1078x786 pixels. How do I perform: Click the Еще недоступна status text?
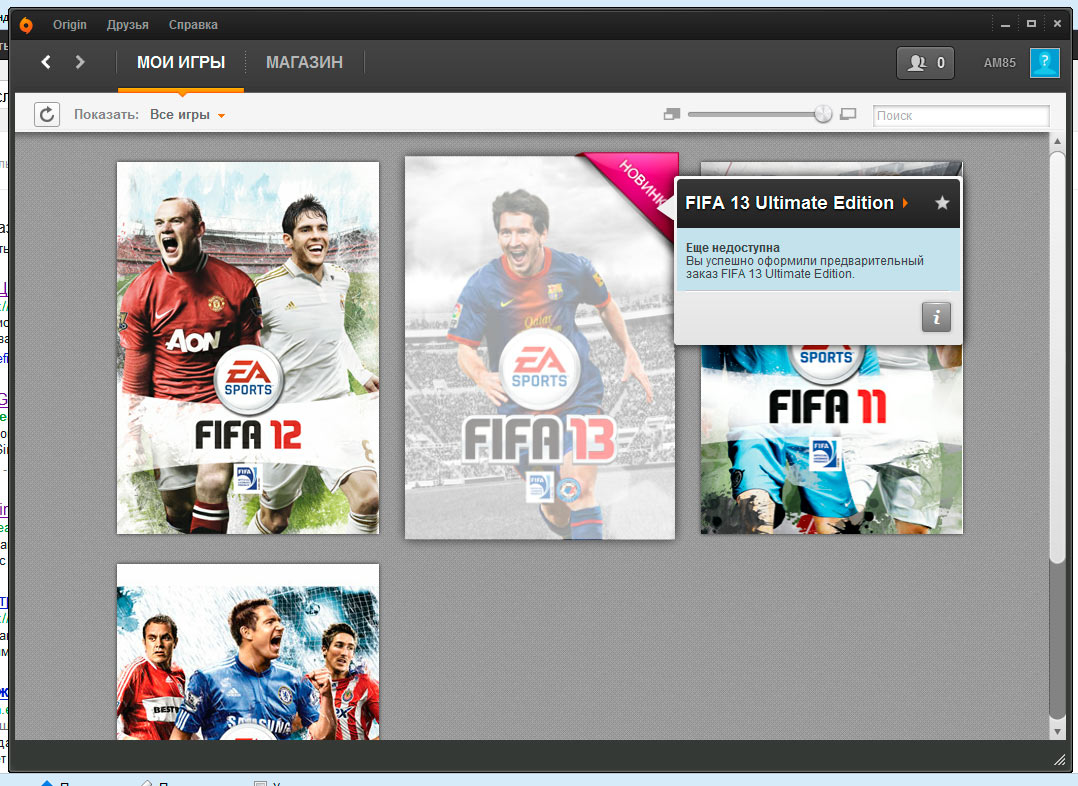732,248
